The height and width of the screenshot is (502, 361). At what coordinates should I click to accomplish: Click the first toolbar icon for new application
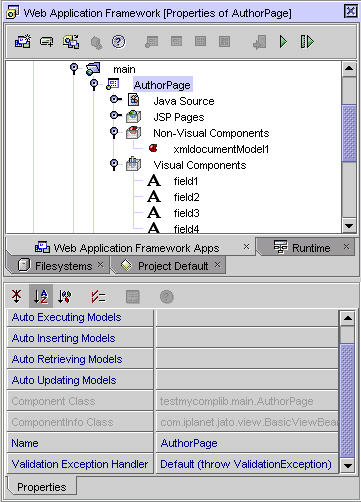point(23,42)
